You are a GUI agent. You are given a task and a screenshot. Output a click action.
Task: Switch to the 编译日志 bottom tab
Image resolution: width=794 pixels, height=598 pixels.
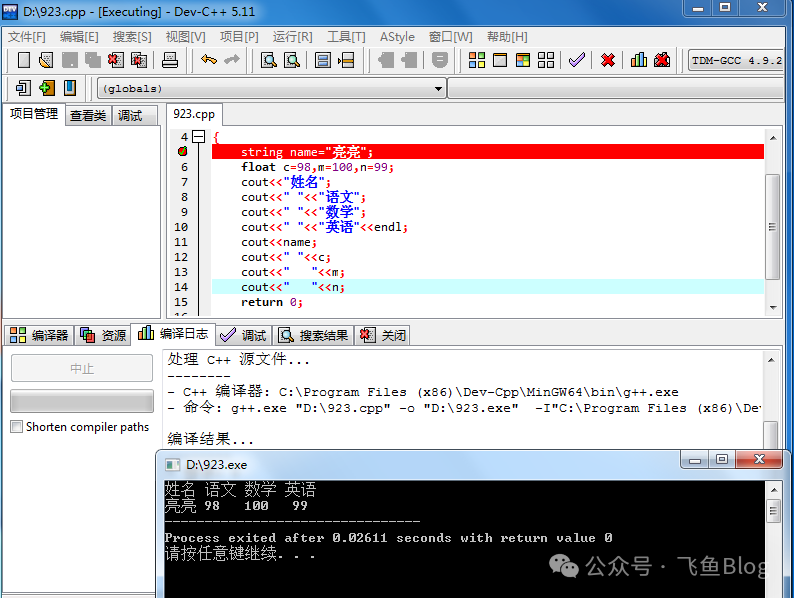[173, 334]
